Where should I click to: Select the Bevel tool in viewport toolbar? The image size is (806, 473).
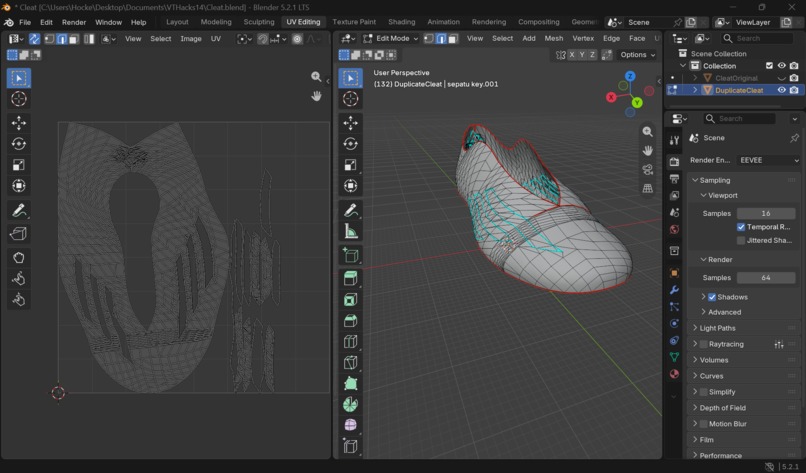point(351,320)
